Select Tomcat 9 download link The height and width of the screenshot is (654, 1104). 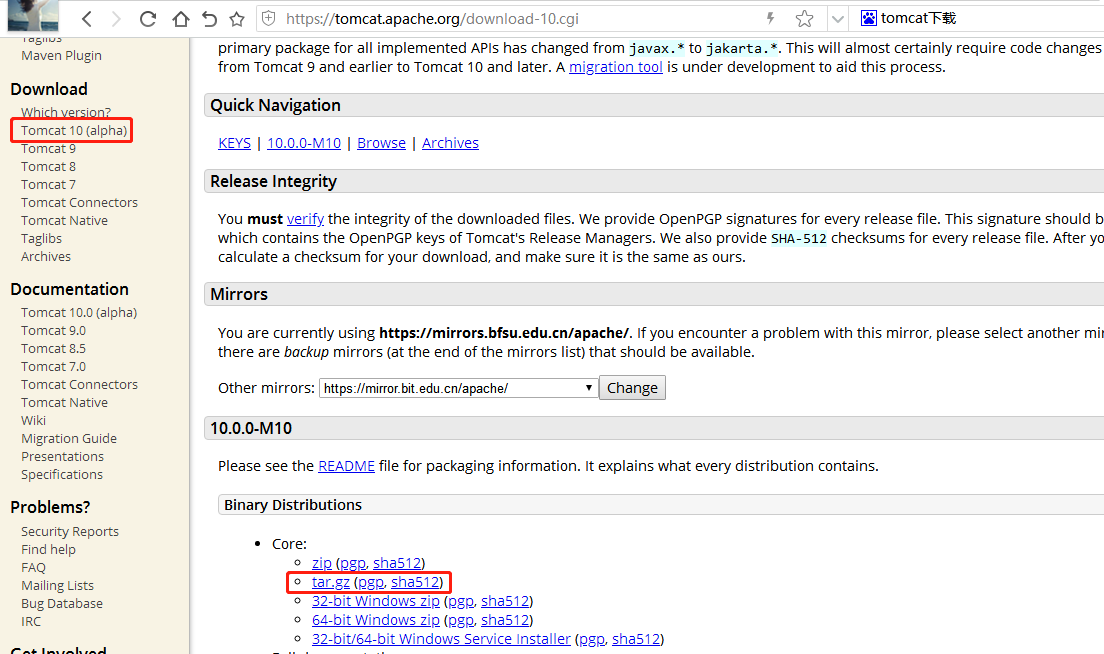[49, 149]
